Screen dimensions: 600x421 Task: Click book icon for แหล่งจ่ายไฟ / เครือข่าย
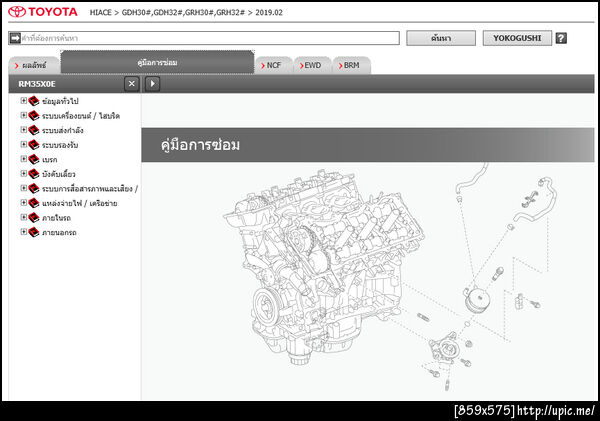34,203
